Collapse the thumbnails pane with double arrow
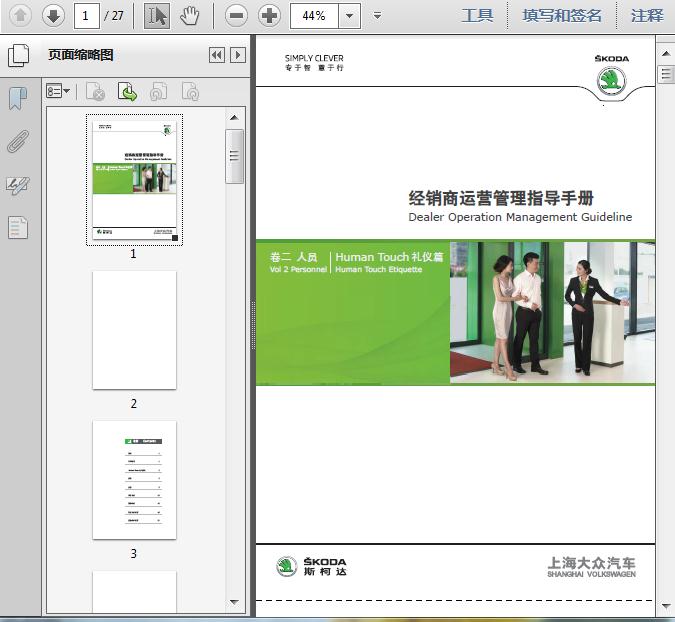The image size is (675, 622). click(x=217, y=55)
